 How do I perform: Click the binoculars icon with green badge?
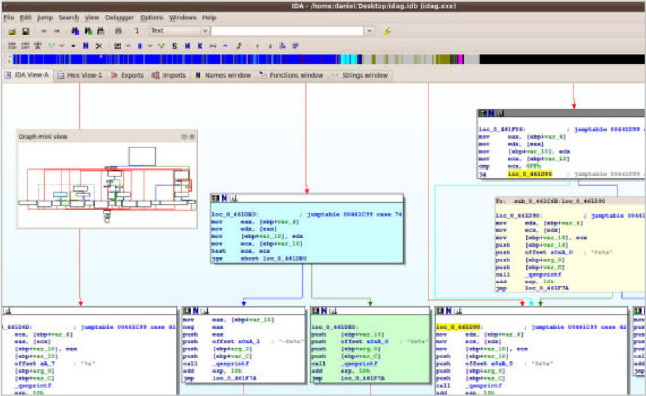click(88, 31)
